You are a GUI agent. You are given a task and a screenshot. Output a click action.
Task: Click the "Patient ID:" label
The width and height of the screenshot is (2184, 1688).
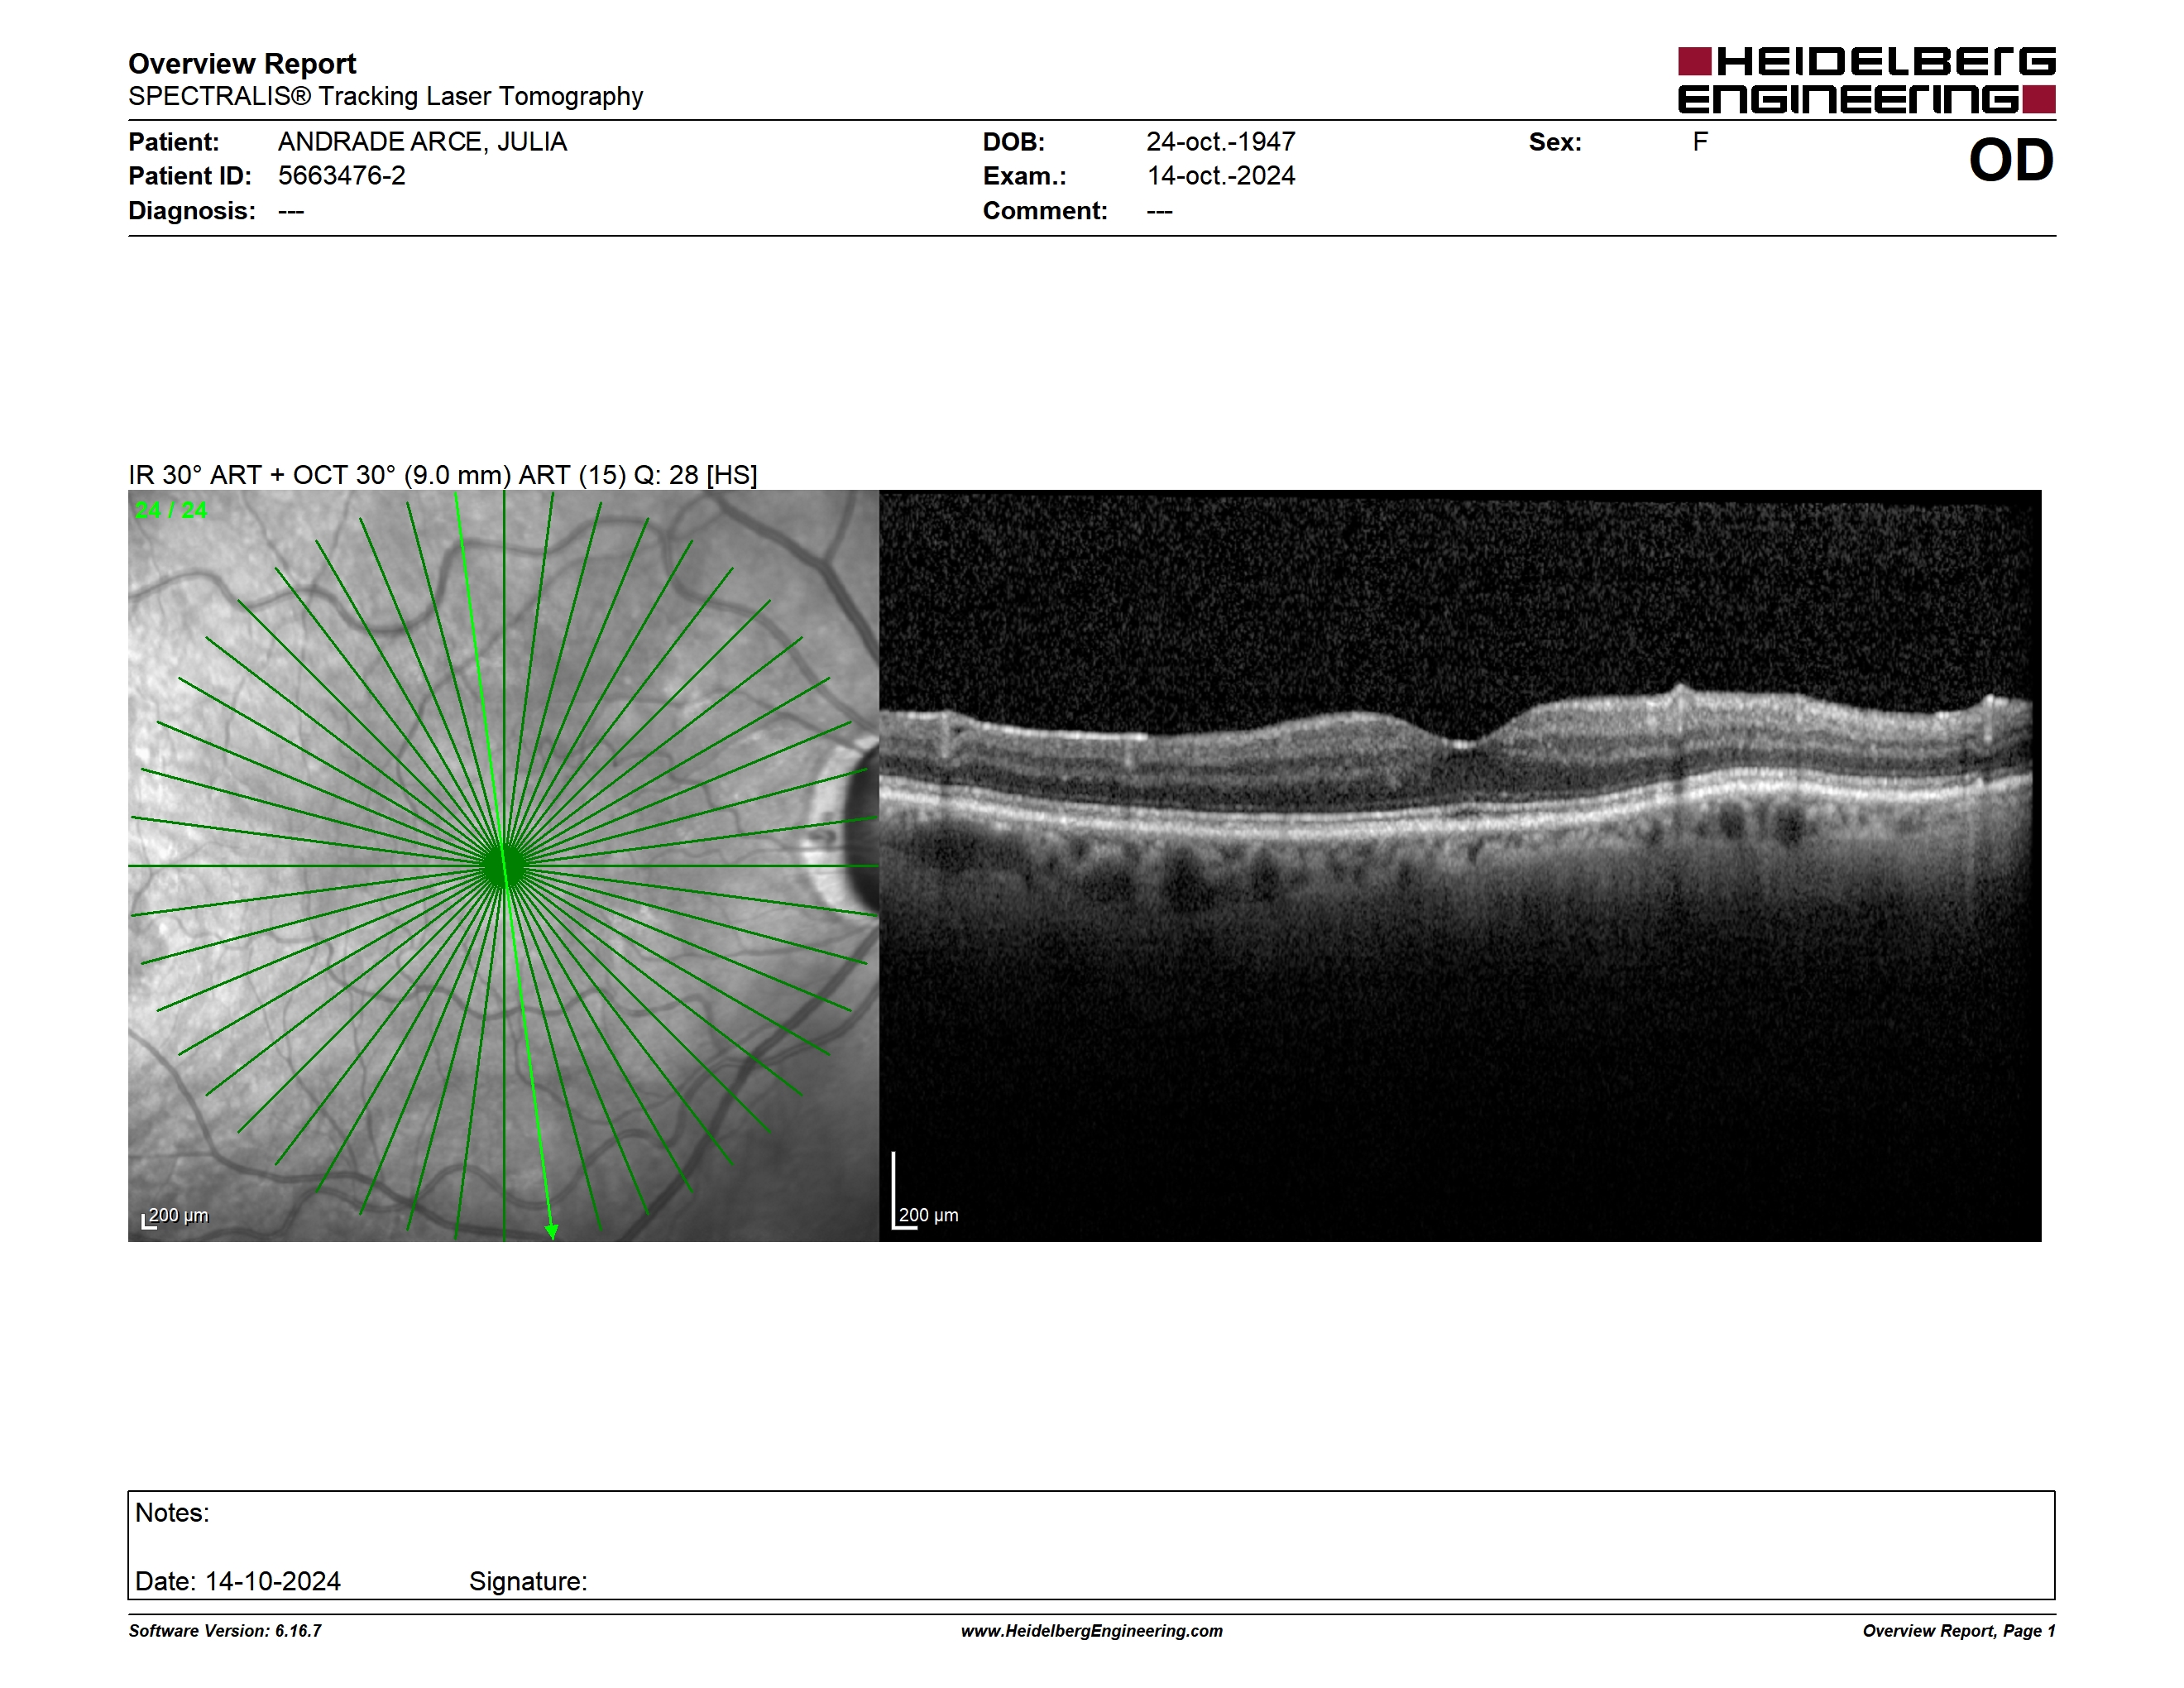coord(190,176)
